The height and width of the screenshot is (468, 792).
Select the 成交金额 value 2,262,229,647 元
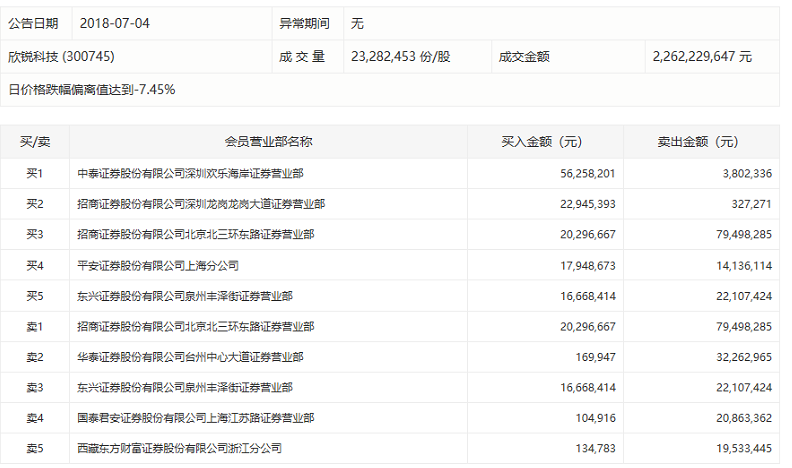[701, 57]
